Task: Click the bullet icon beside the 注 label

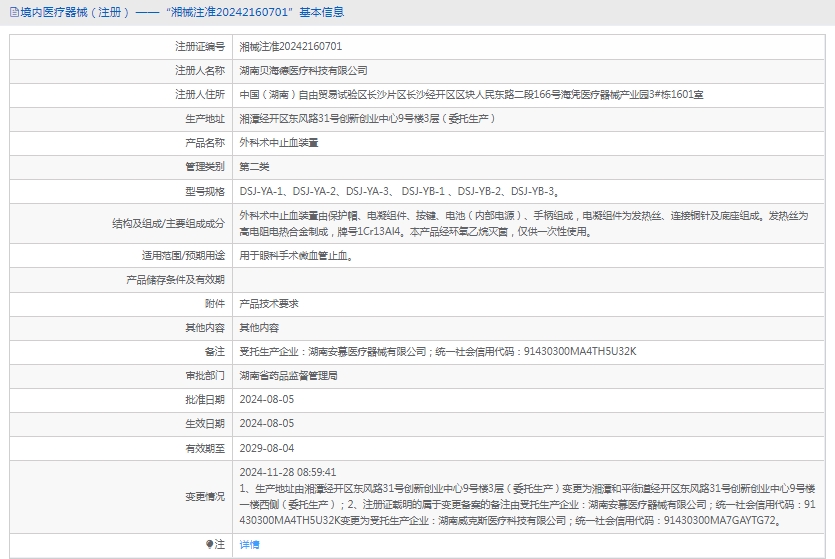Action: click(210, 545)
